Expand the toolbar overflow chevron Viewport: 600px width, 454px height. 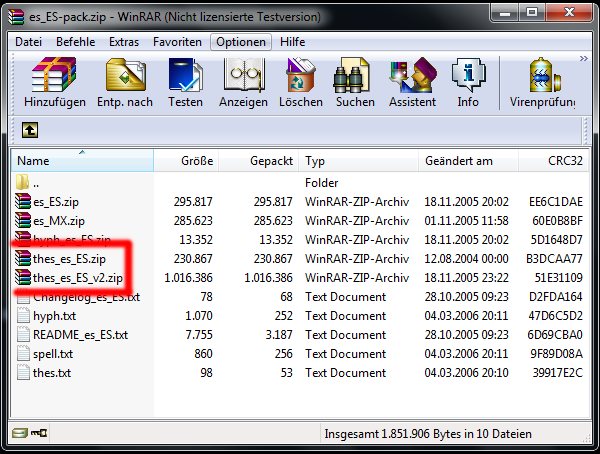(584, 59)
